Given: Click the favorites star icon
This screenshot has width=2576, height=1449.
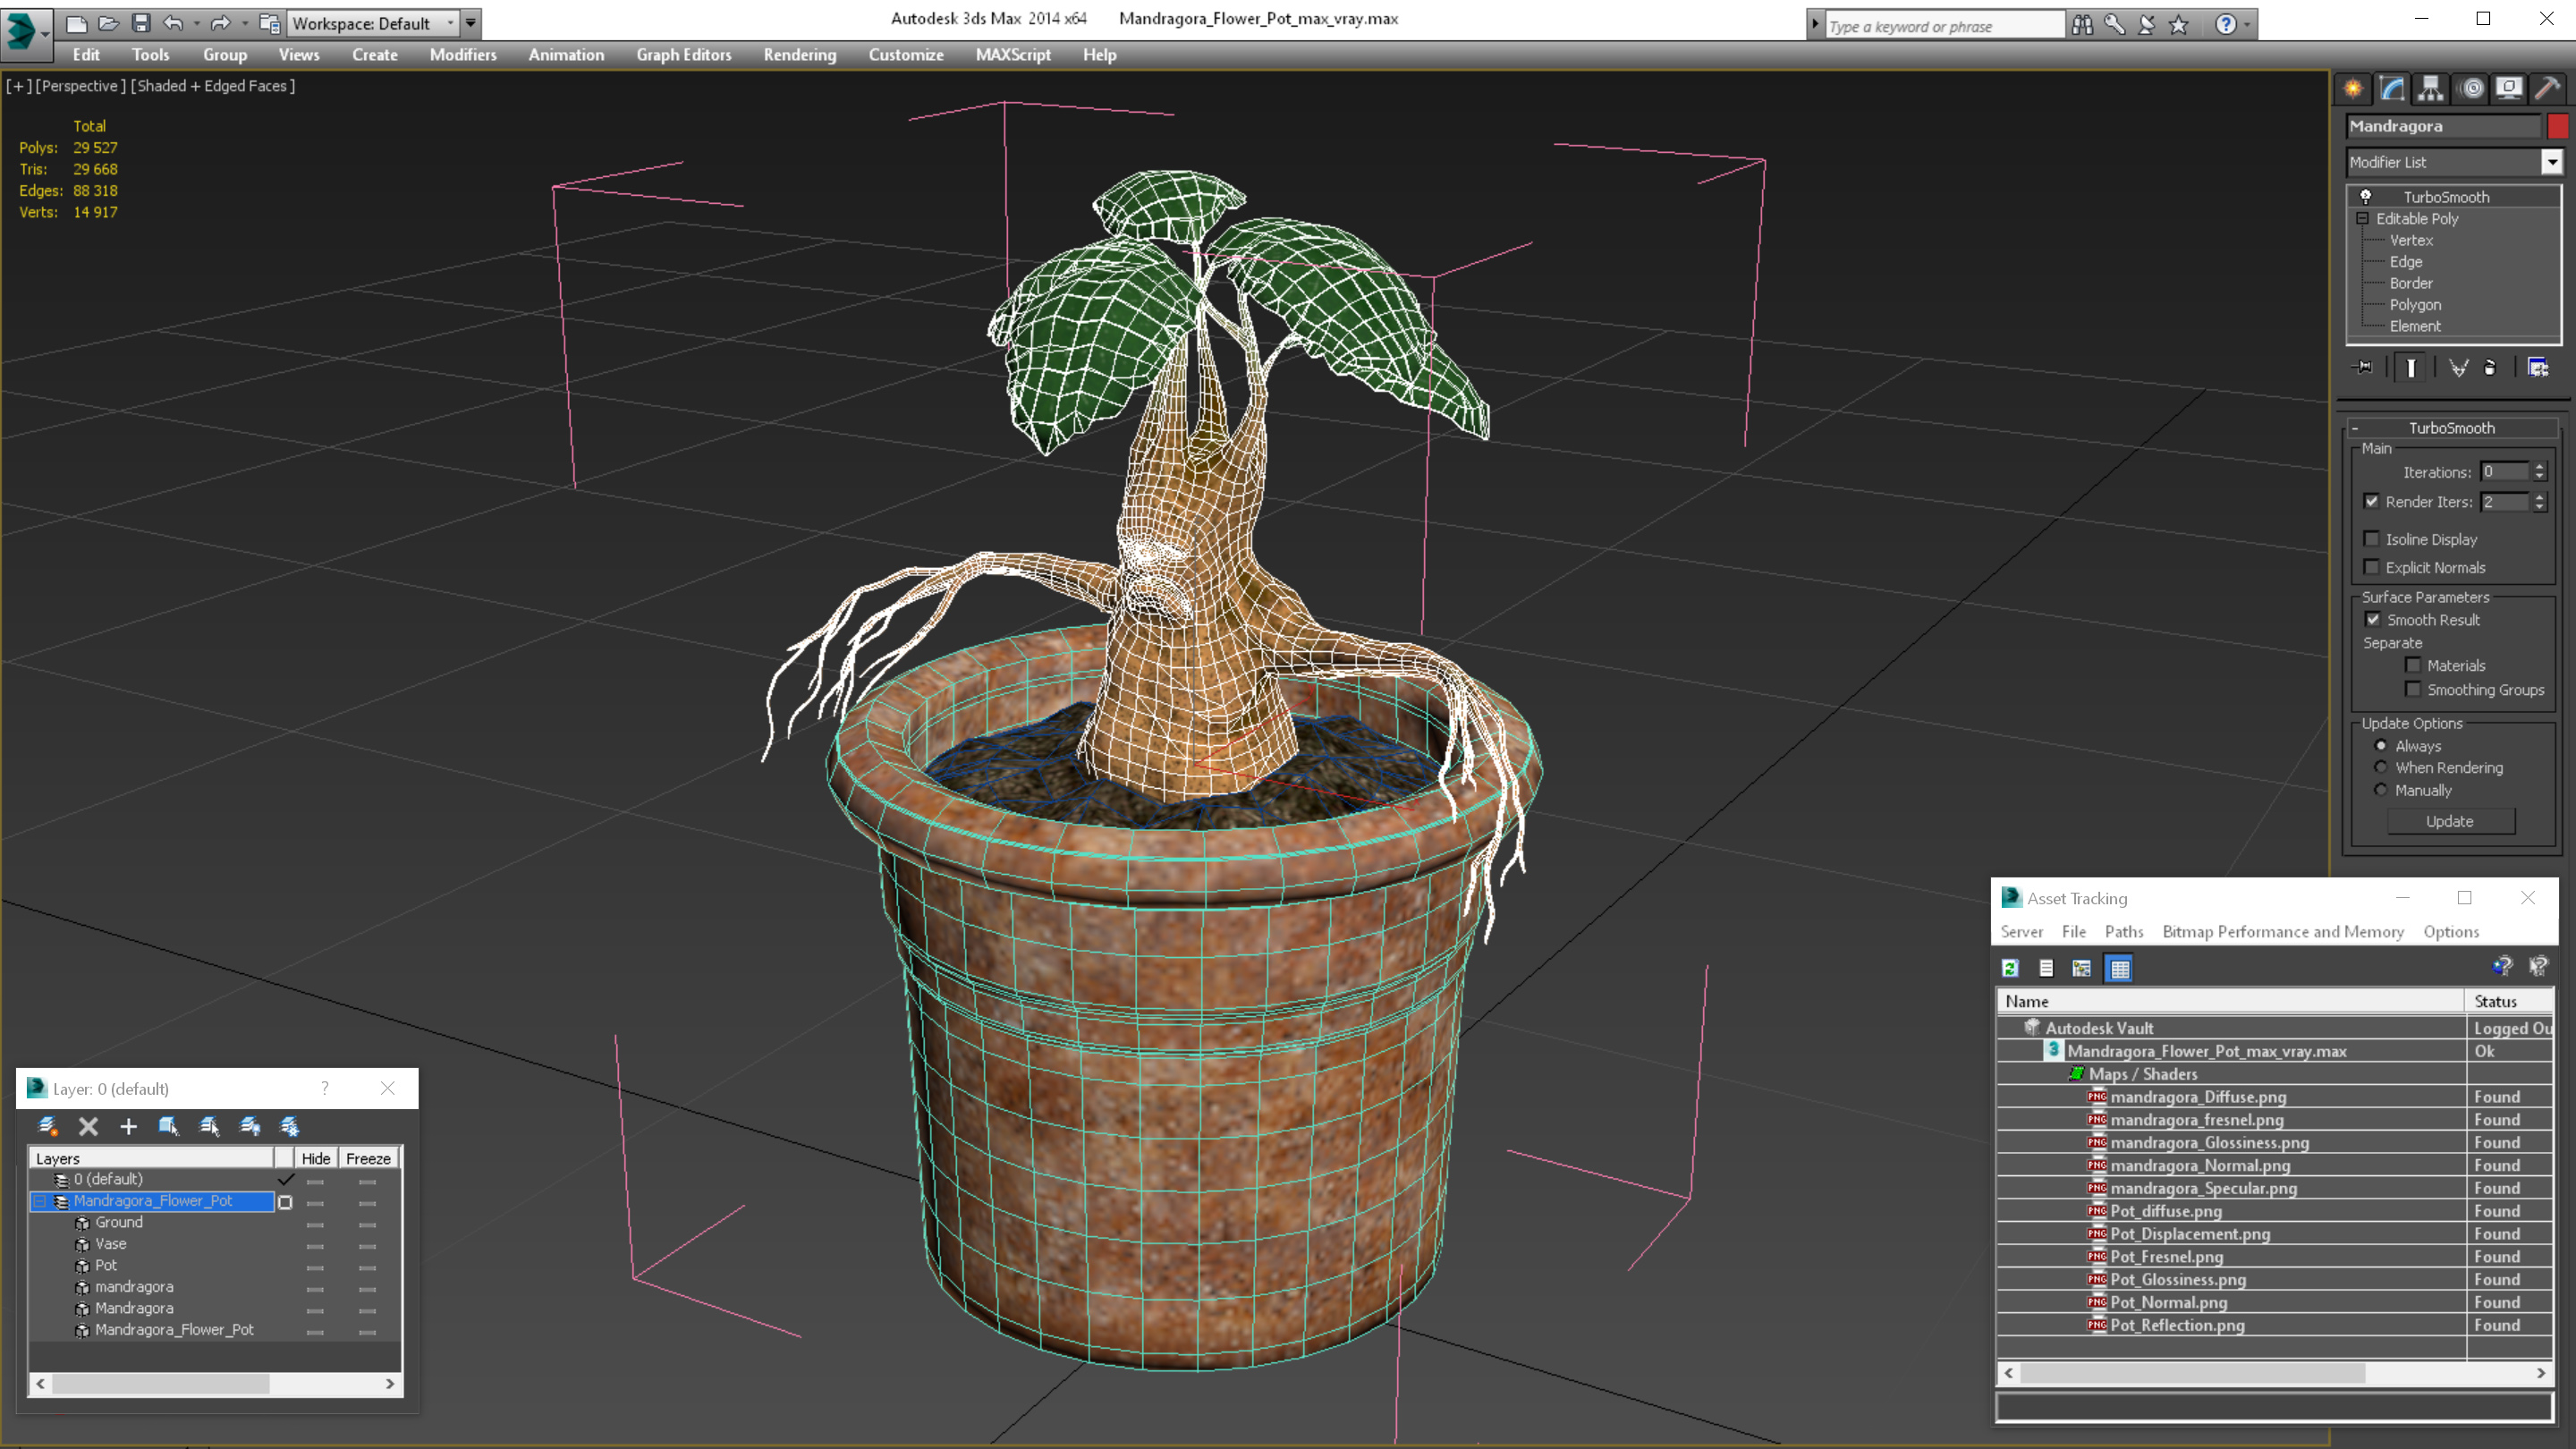Looking at the screenshot, I should pos(2178,24).
